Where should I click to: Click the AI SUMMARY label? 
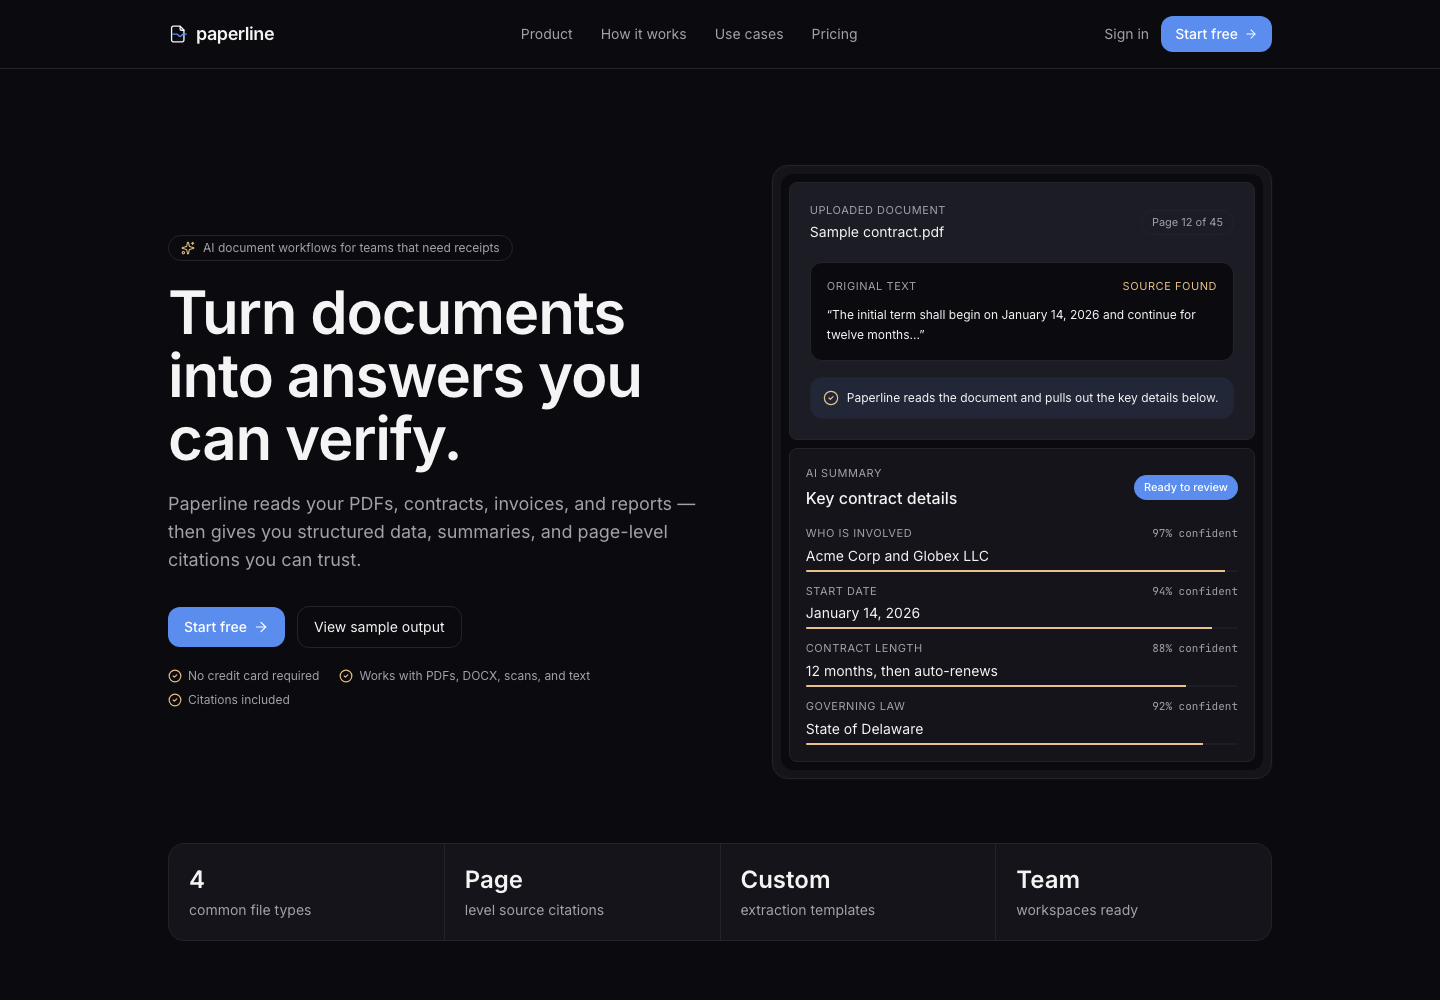(843, 473)
